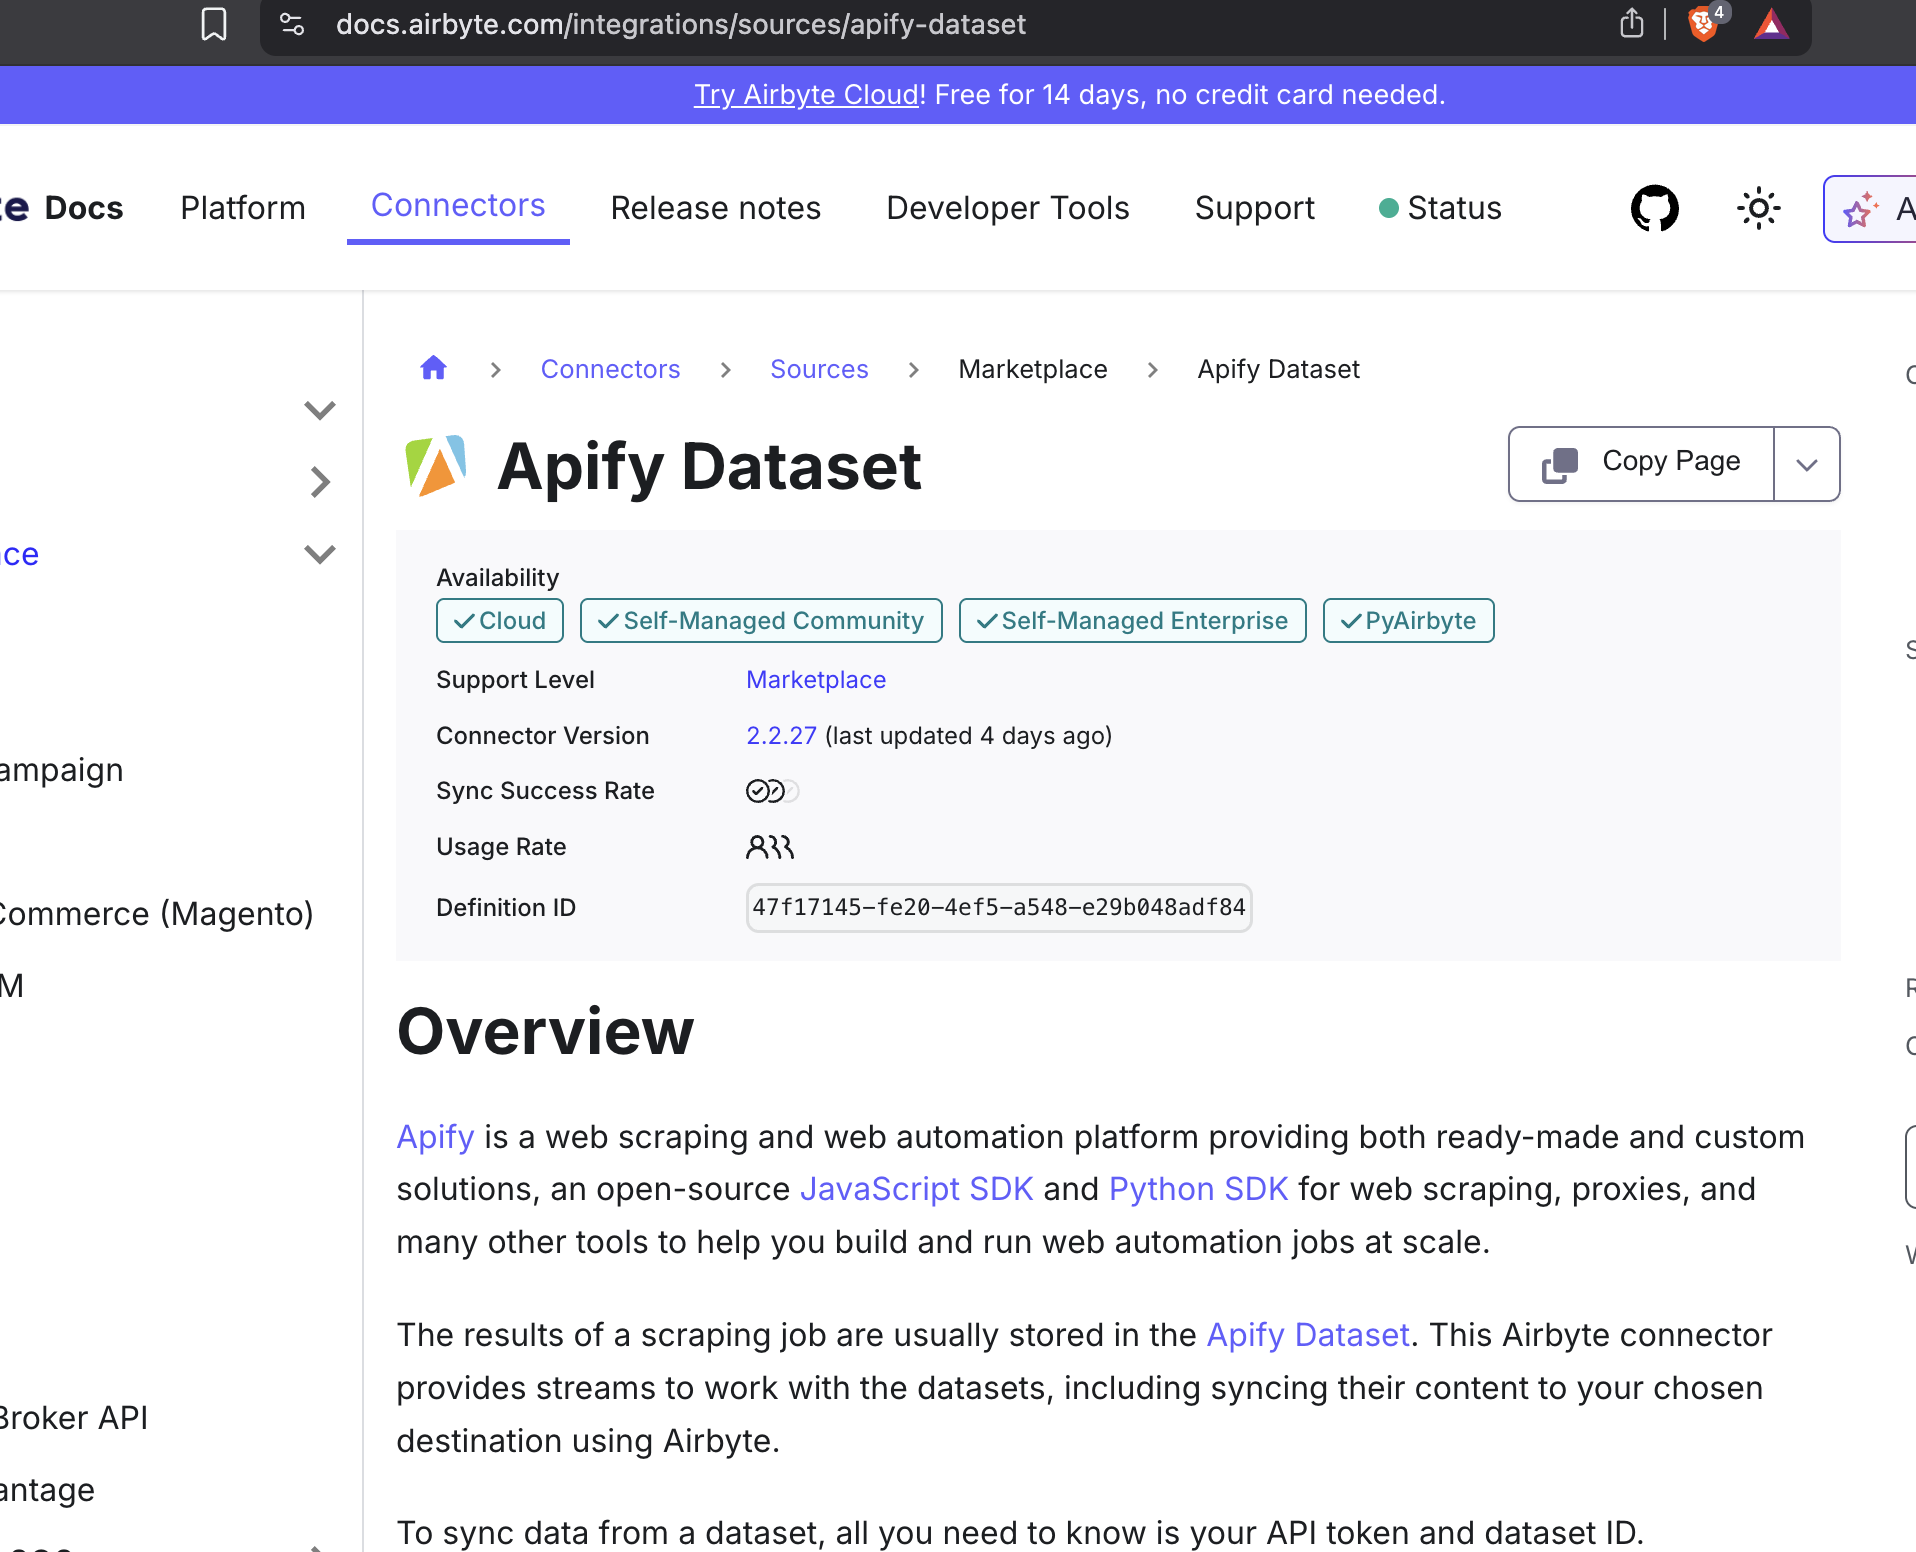Click the Brave Rewards triangle icon
The width and height of the screenshot is (1916, 1552).
[x=1771, y=24]
